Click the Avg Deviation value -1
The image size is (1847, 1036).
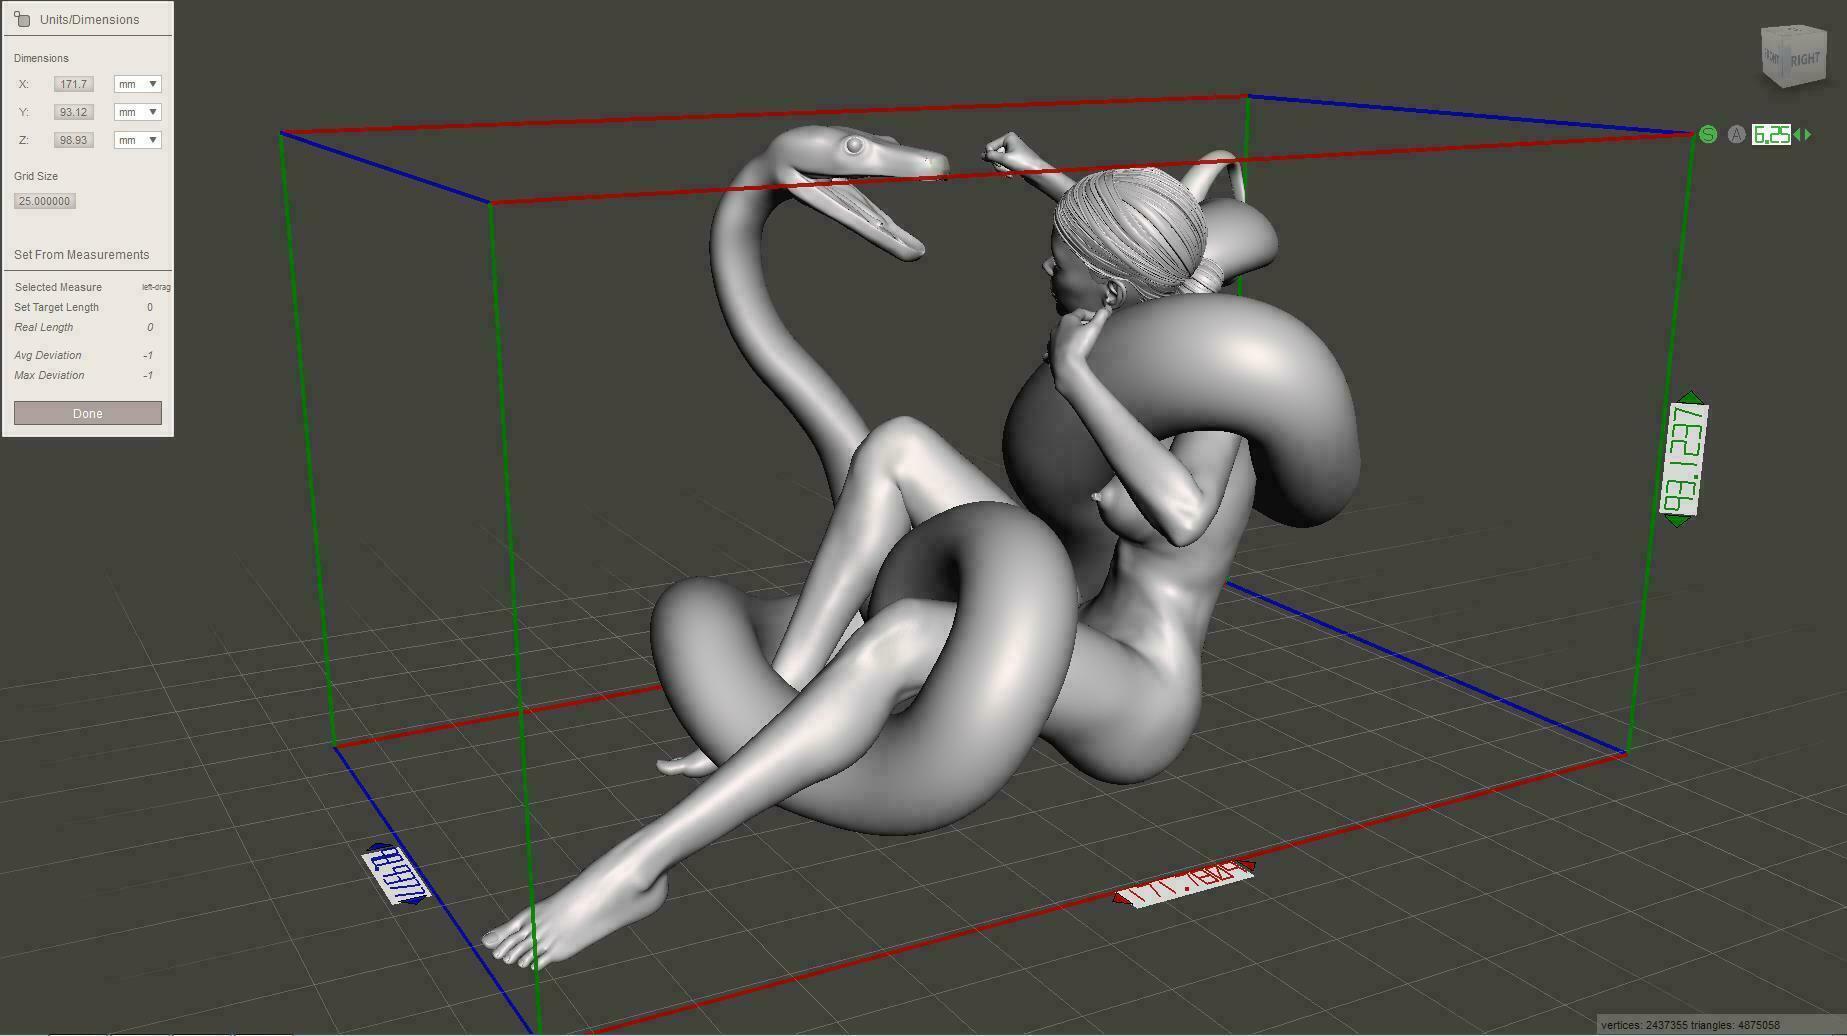click(148, 355)
